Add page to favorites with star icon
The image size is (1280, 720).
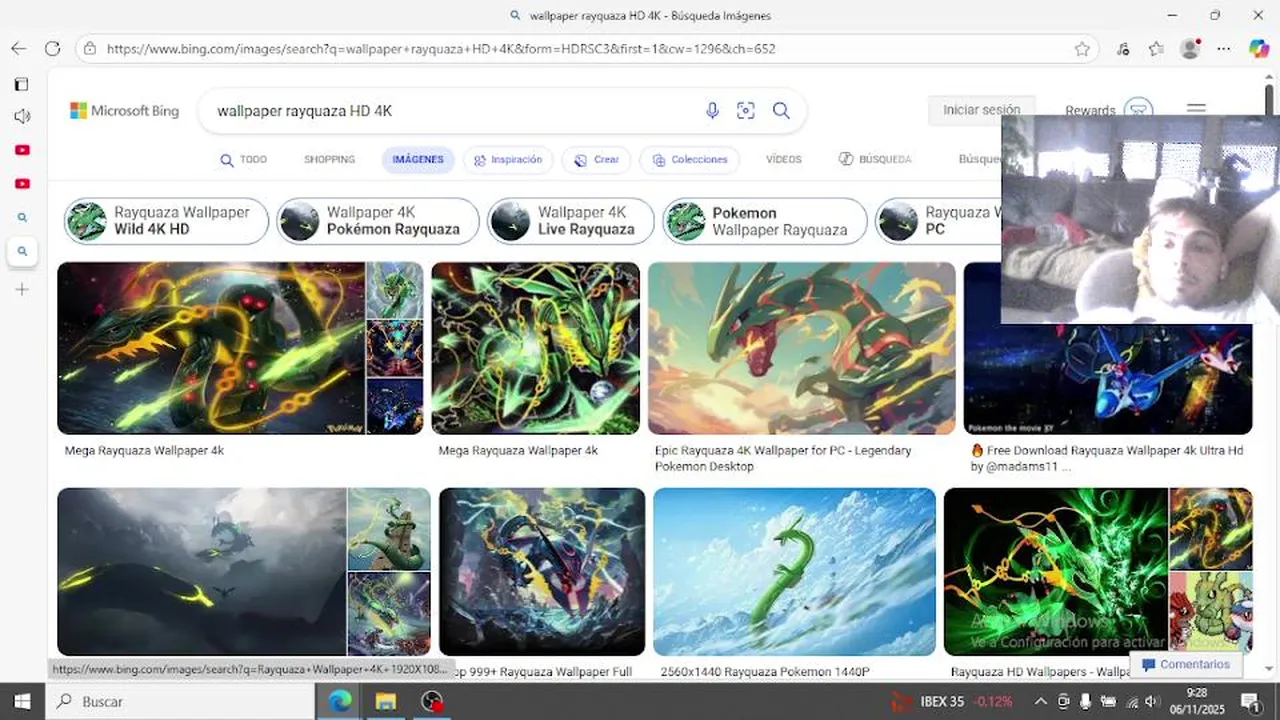pos(1082,48)
